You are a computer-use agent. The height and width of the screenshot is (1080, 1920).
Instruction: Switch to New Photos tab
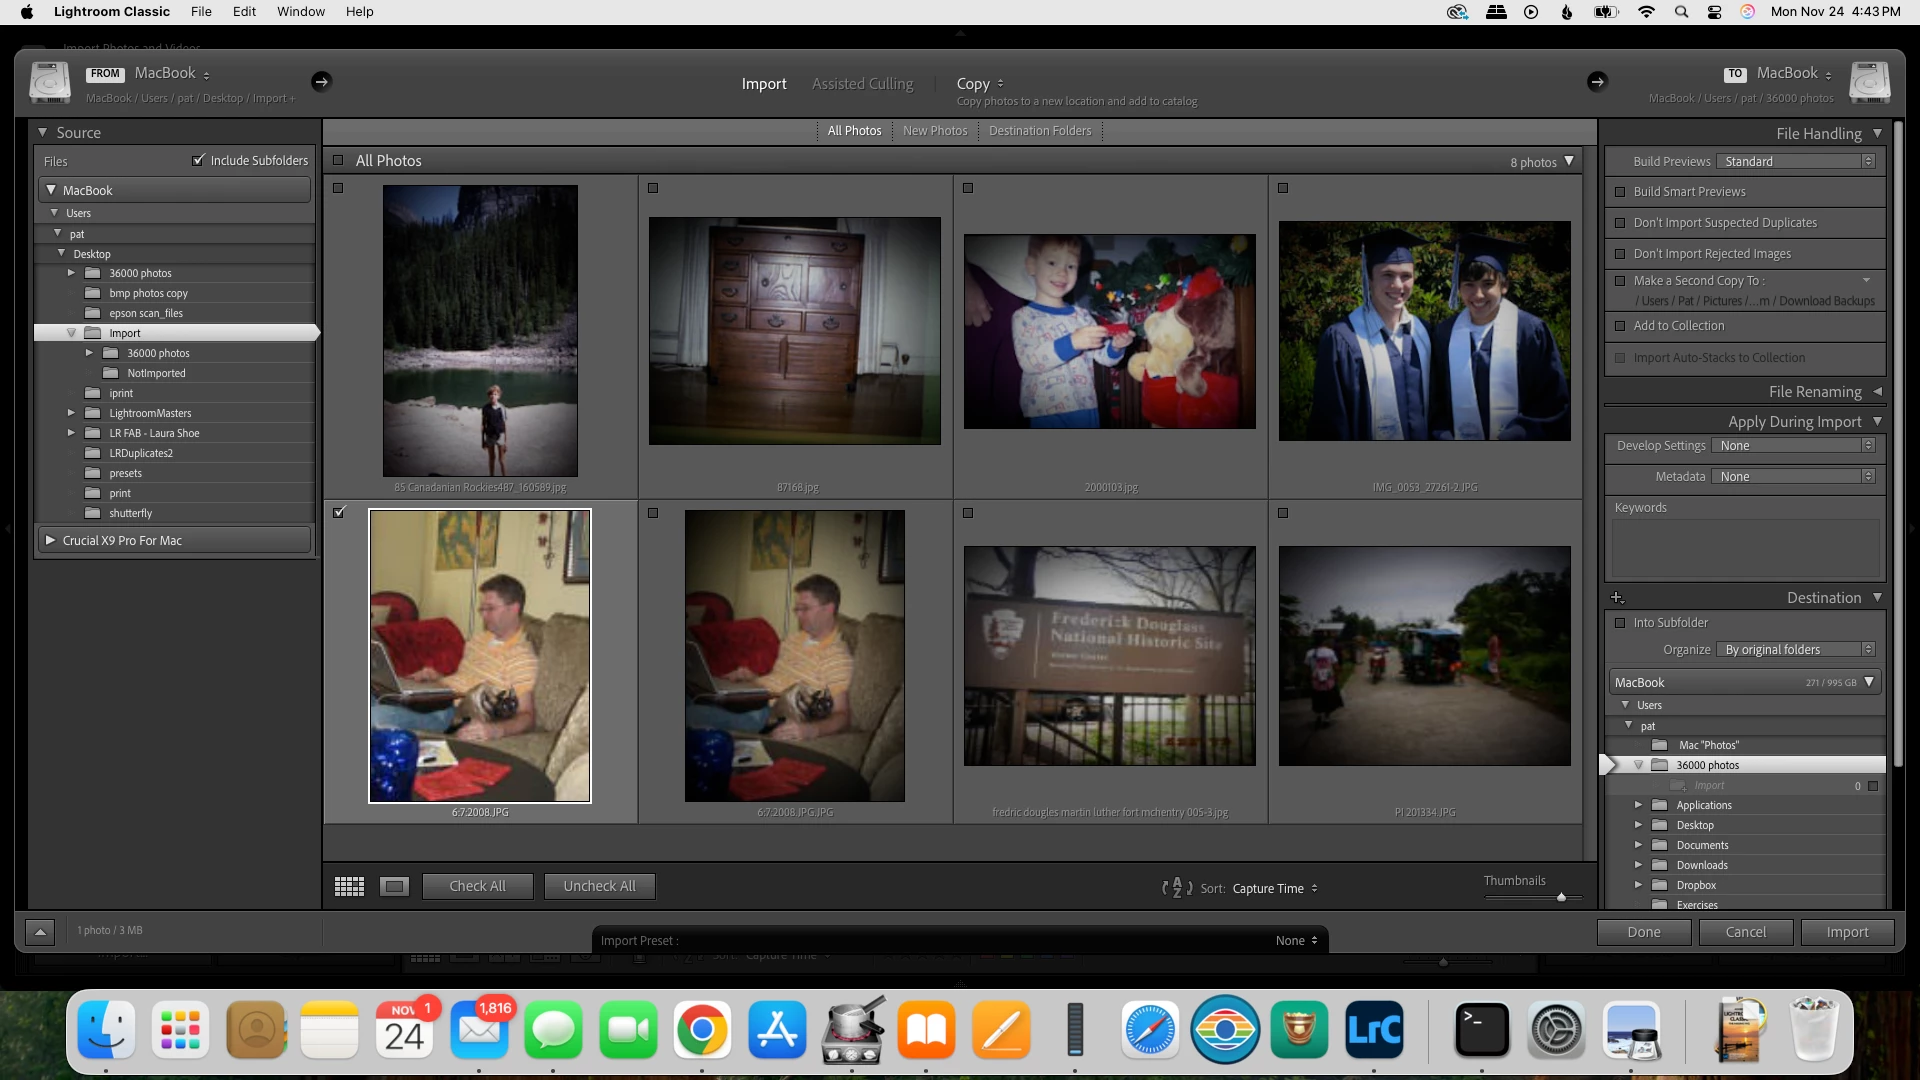pyautogui.click(x=935, y=131)
